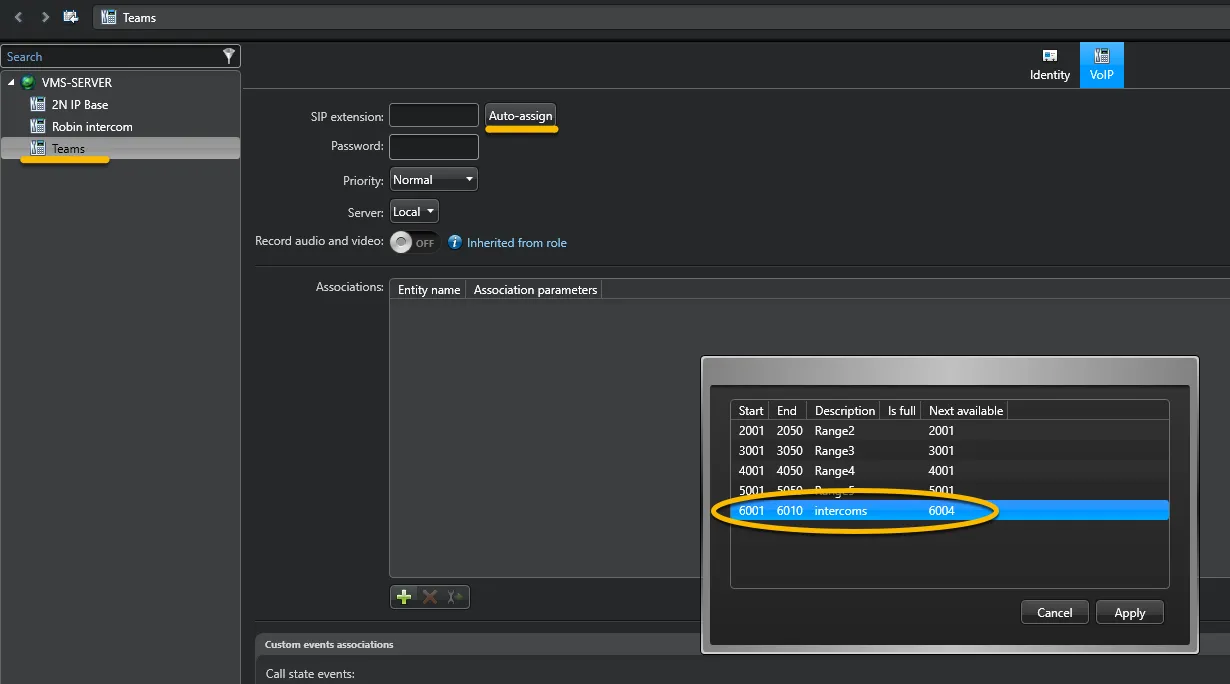Image resolution: width=1230 pixels, height=684 pixels.
Task: Open the Inherited from role link
Action: click(517, 243)
